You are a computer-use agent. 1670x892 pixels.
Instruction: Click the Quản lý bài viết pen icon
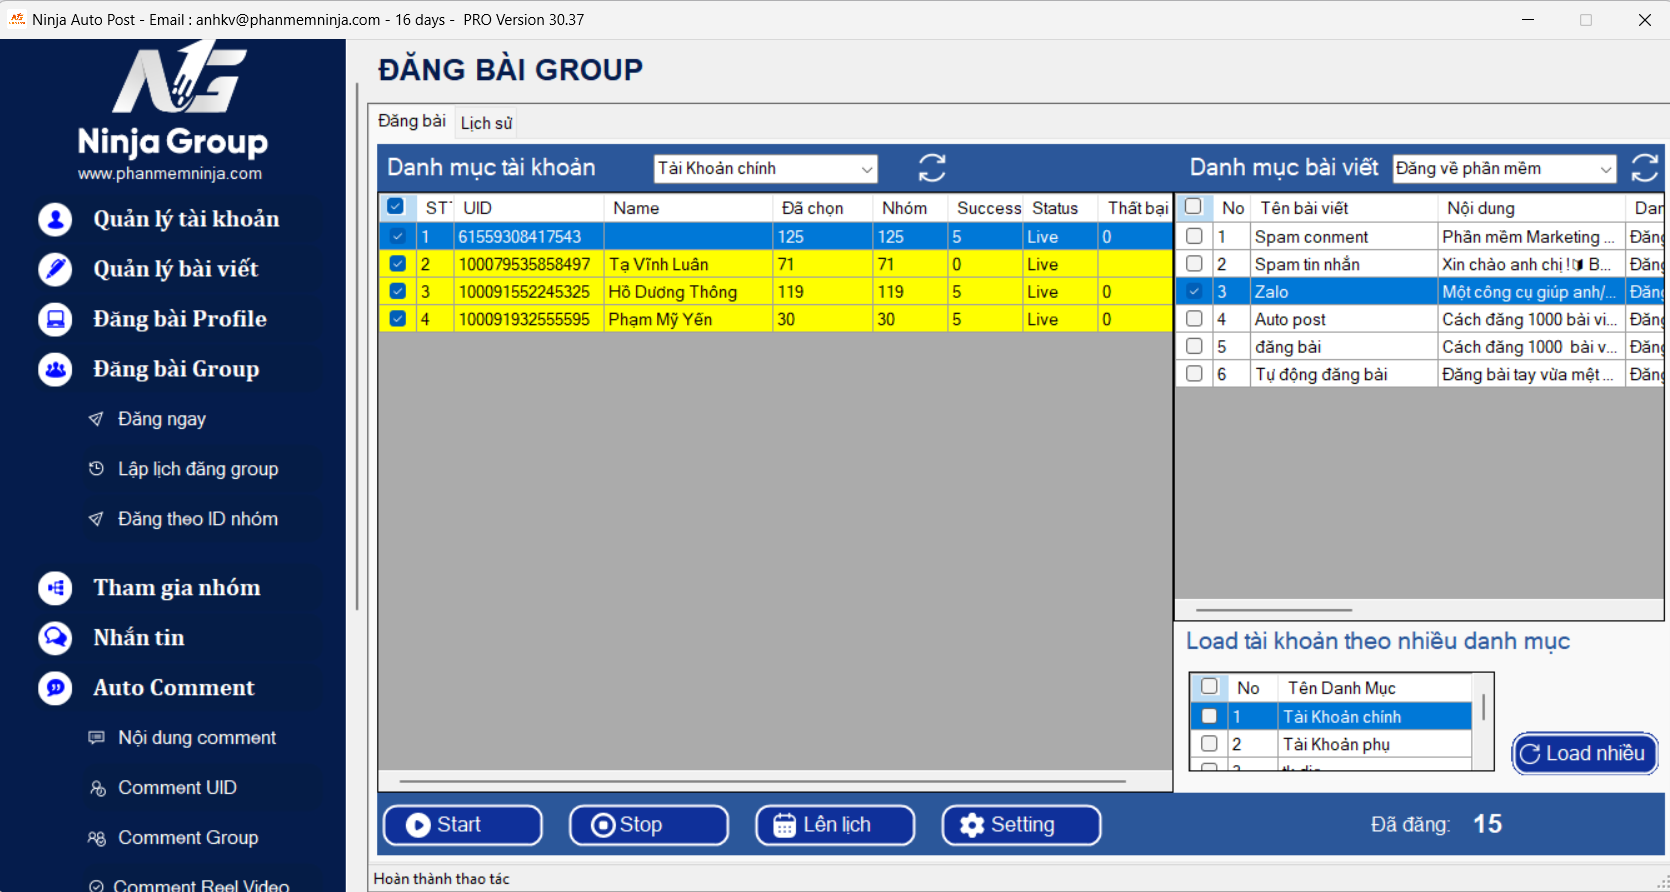pyautogui.click(x=55, y=269)
